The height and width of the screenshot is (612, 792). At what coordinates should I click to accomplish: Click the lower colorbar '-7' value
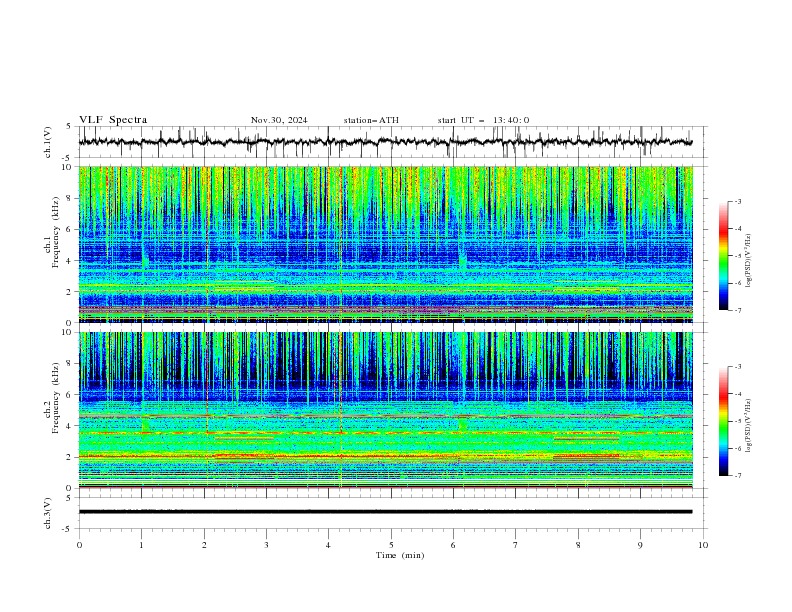(737, 476)
